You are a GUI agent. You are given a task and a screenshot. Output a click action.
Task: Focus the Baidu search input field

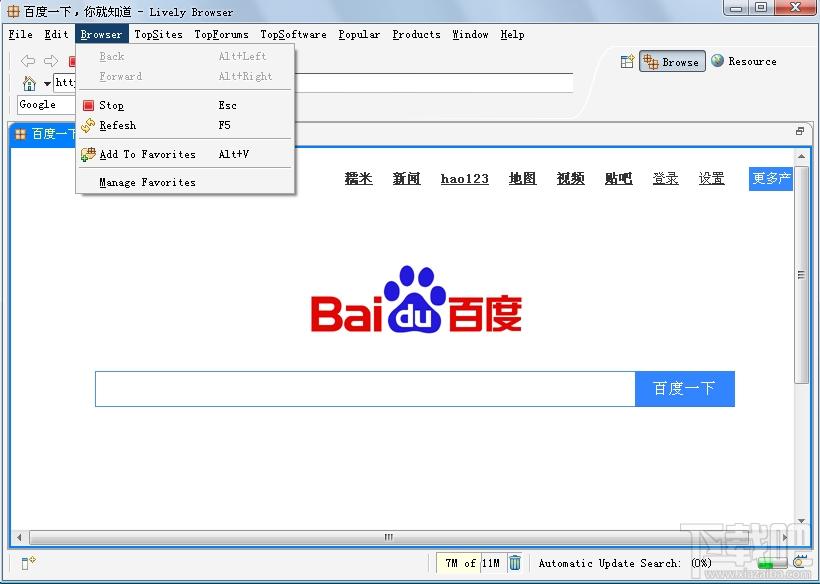click(x=365, y=388)
